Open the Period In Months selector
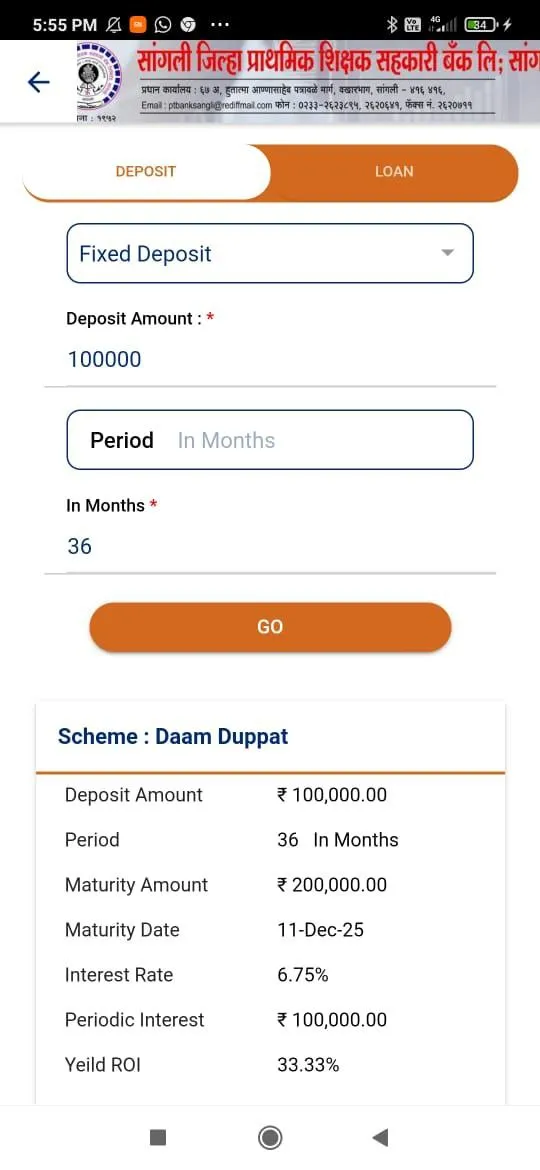 click(270, 439)
